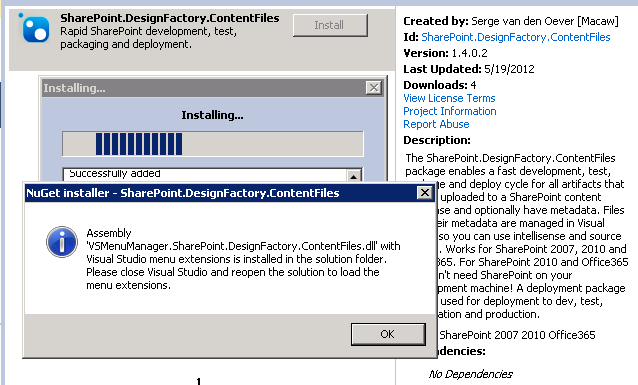Select the SharePoint.DesignFactory.ContentFiles package title

pos(170,18)
